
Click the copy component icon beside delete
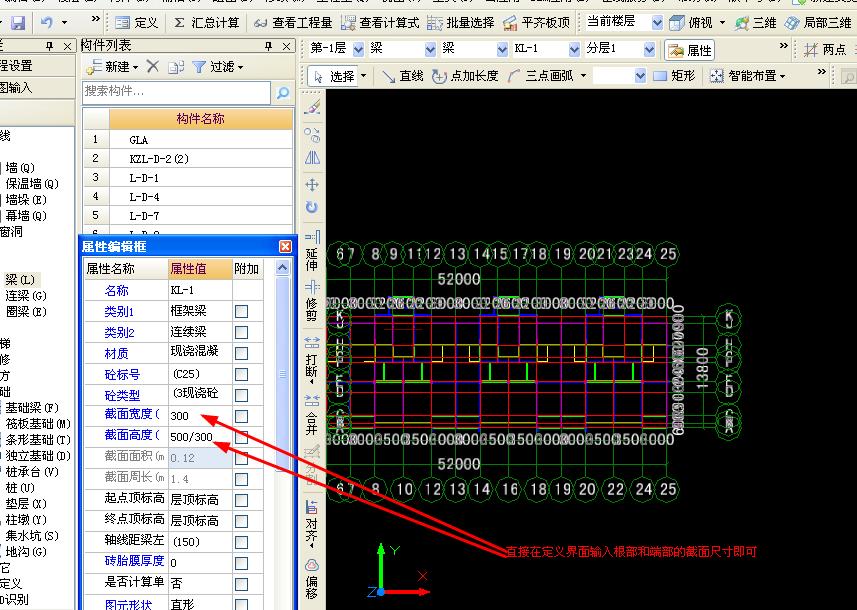tap(175, 67)
